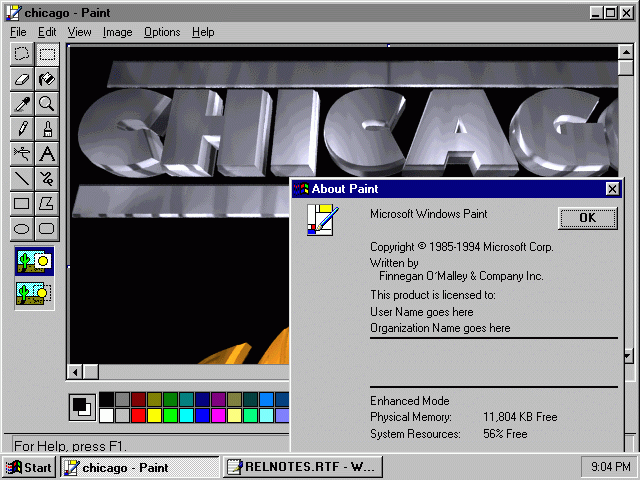Click 'User Name goes here' text
This screenshot has height=480, width=640.
tap(422, 312)
